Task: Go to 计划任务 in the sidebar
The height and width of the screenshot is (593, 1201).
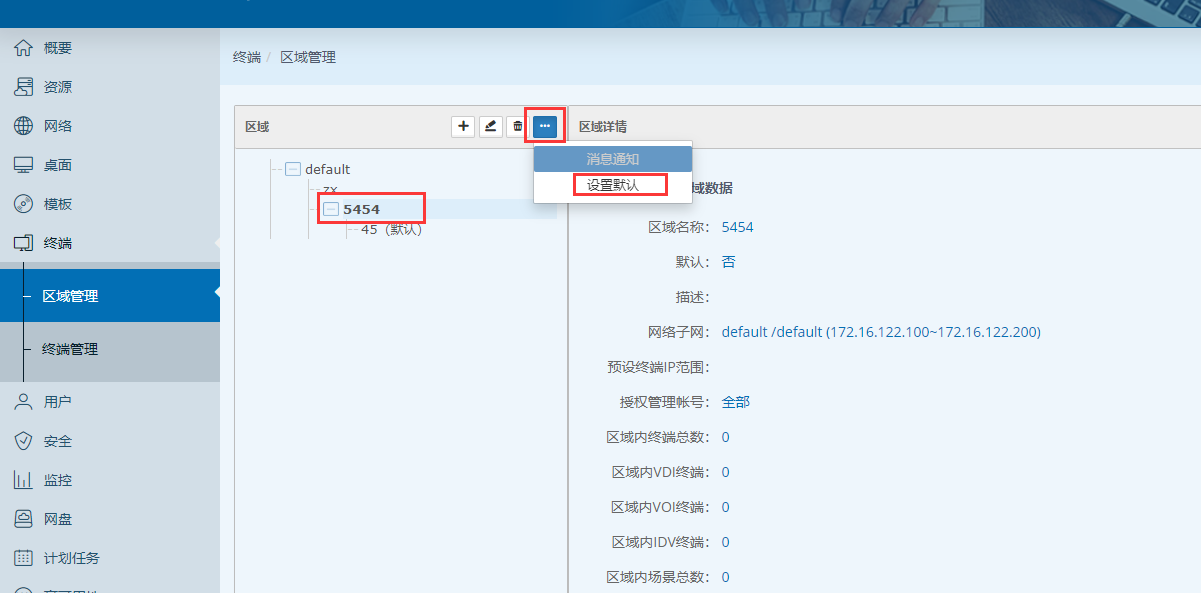Action: (71, 558)
